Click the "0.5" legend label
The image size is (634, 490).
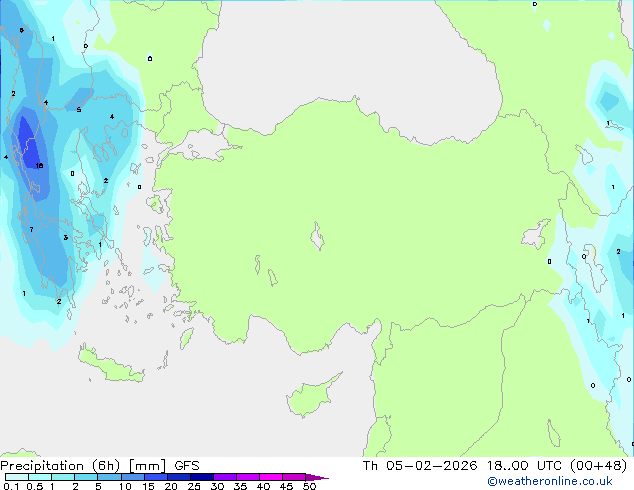[x=34, y=486]
